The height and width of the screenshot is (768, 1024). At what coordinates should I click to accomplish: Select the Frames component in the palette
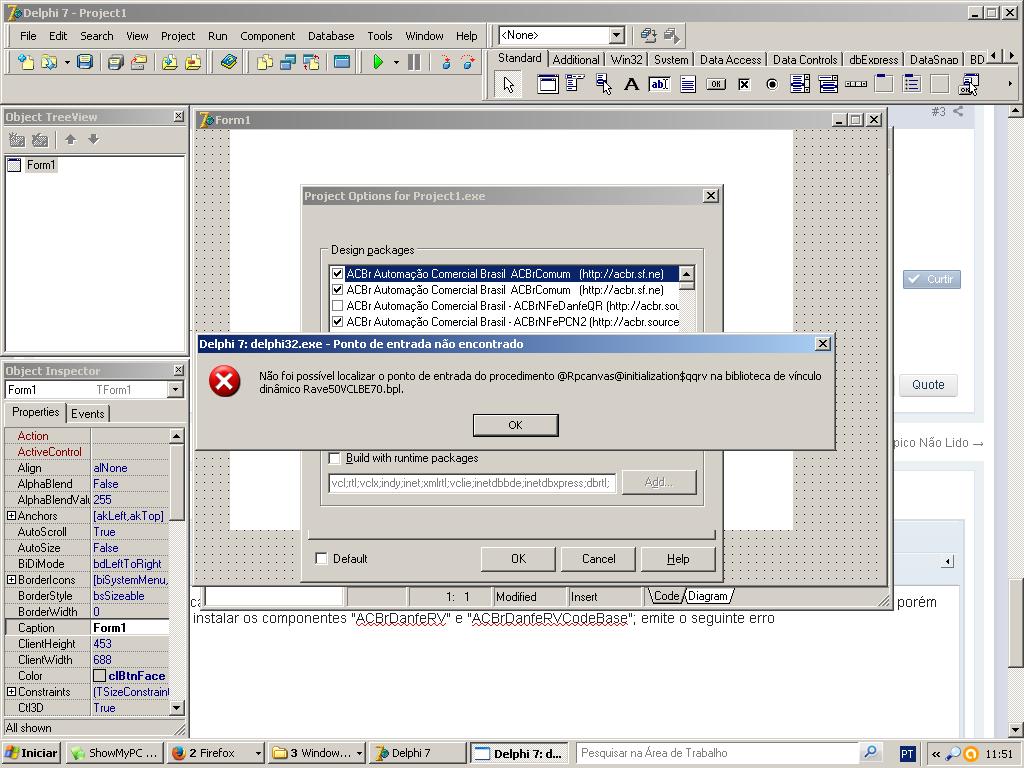point(547,84)
